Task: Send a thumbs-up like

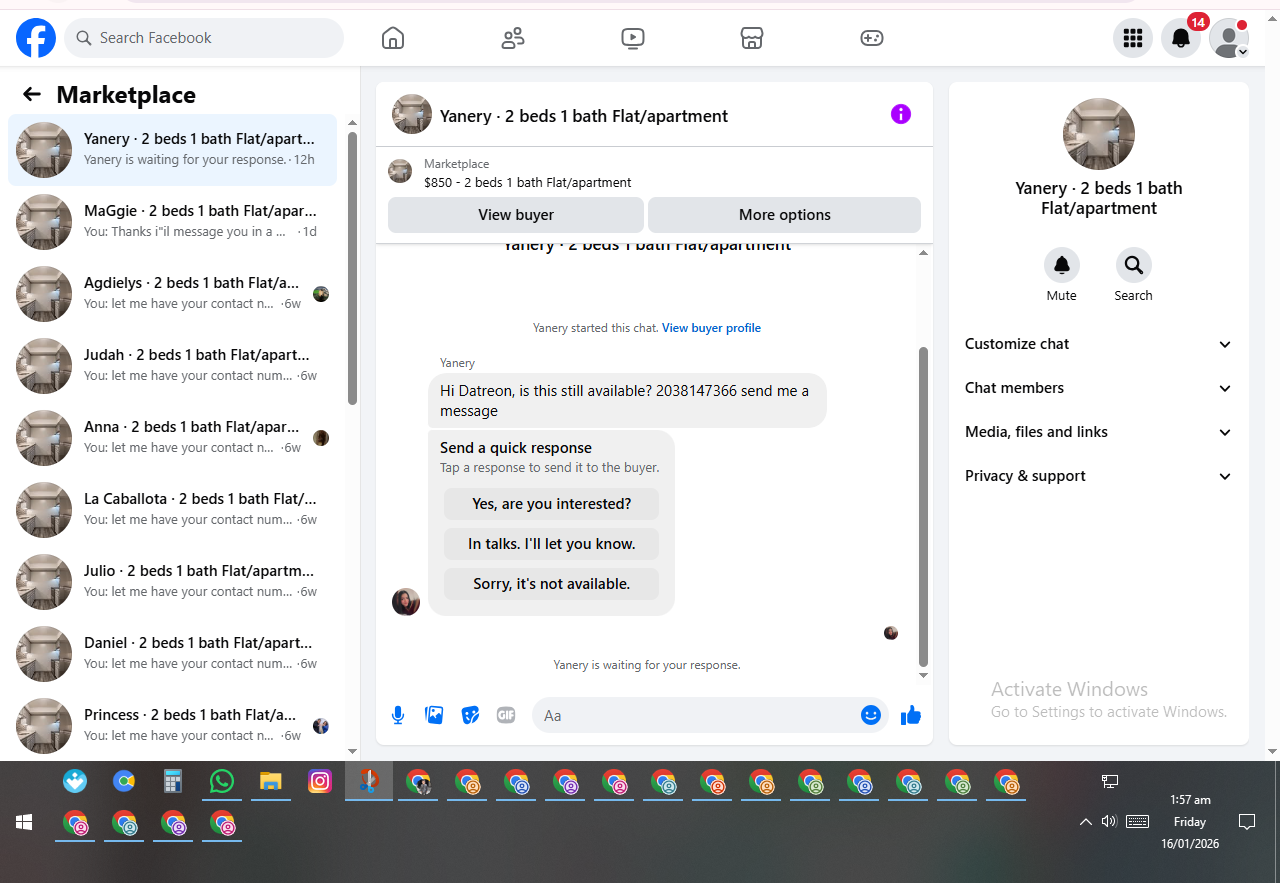Action: pos(910,715)
